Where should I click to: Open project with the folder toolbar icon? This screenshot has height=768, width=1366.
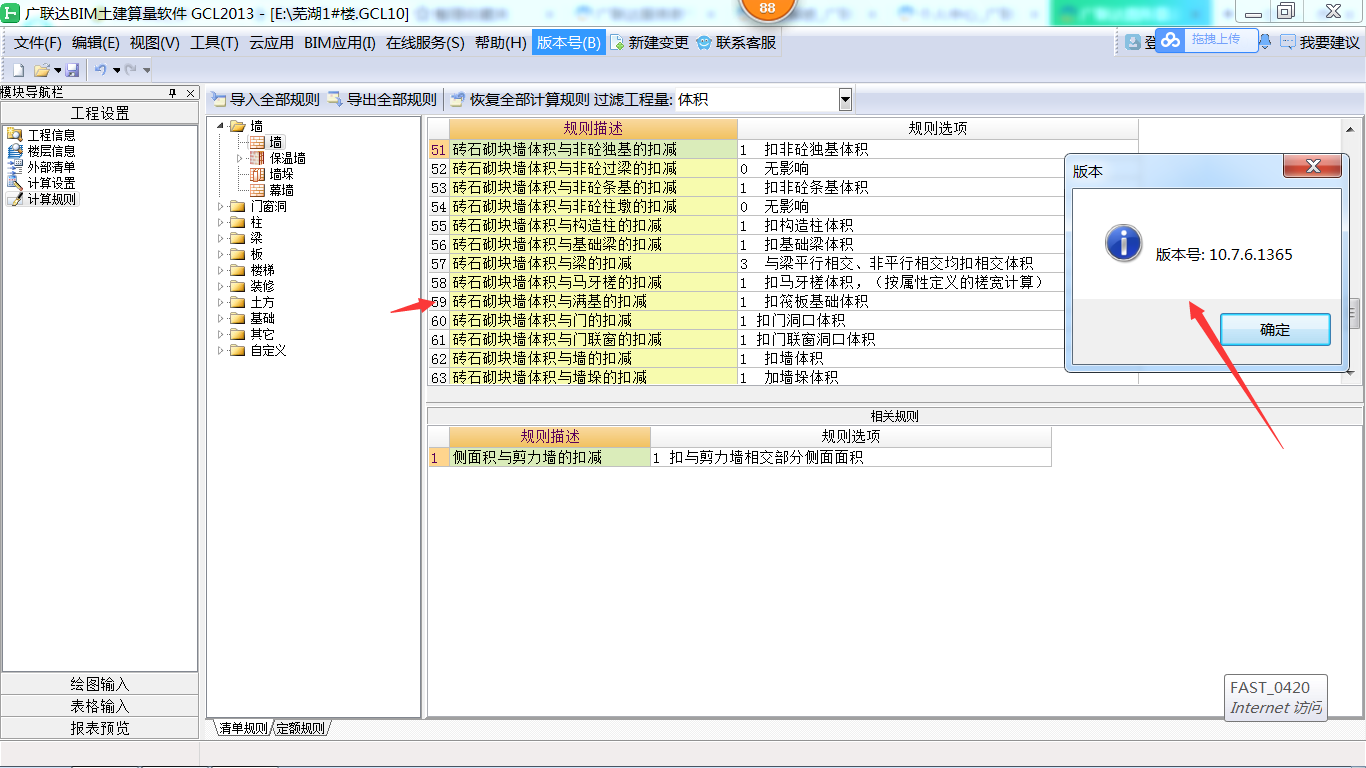[42, 70]
